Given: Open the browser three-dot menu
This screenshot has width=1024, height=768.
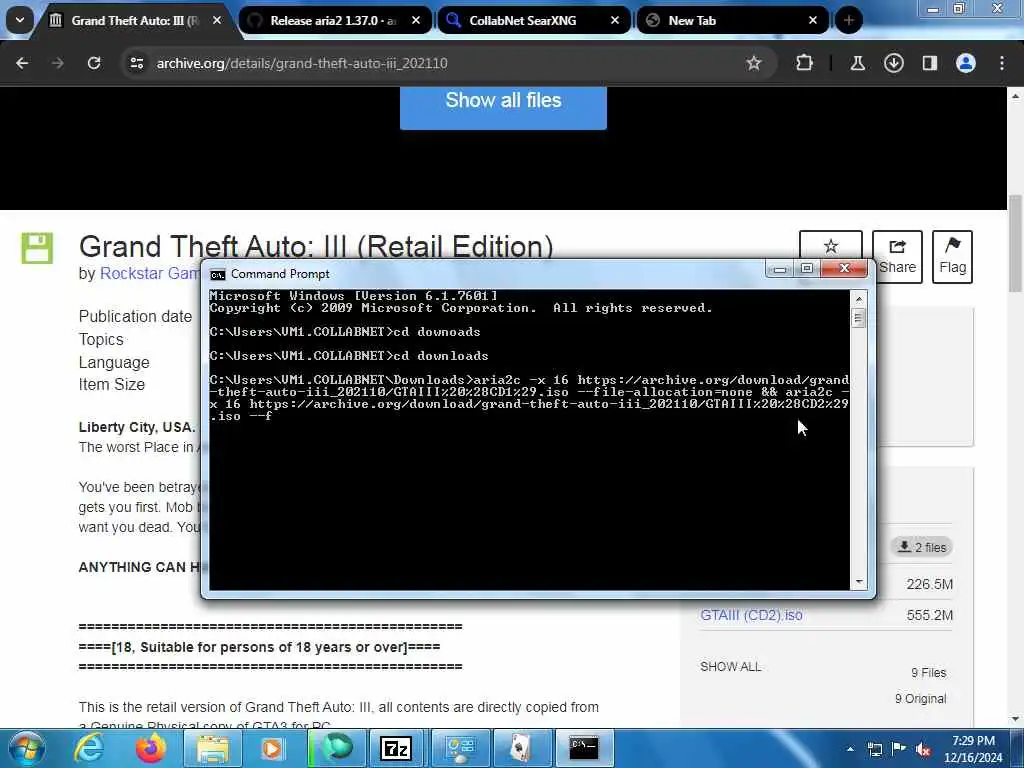Looking at the screenshot, I should point(1002,63).
